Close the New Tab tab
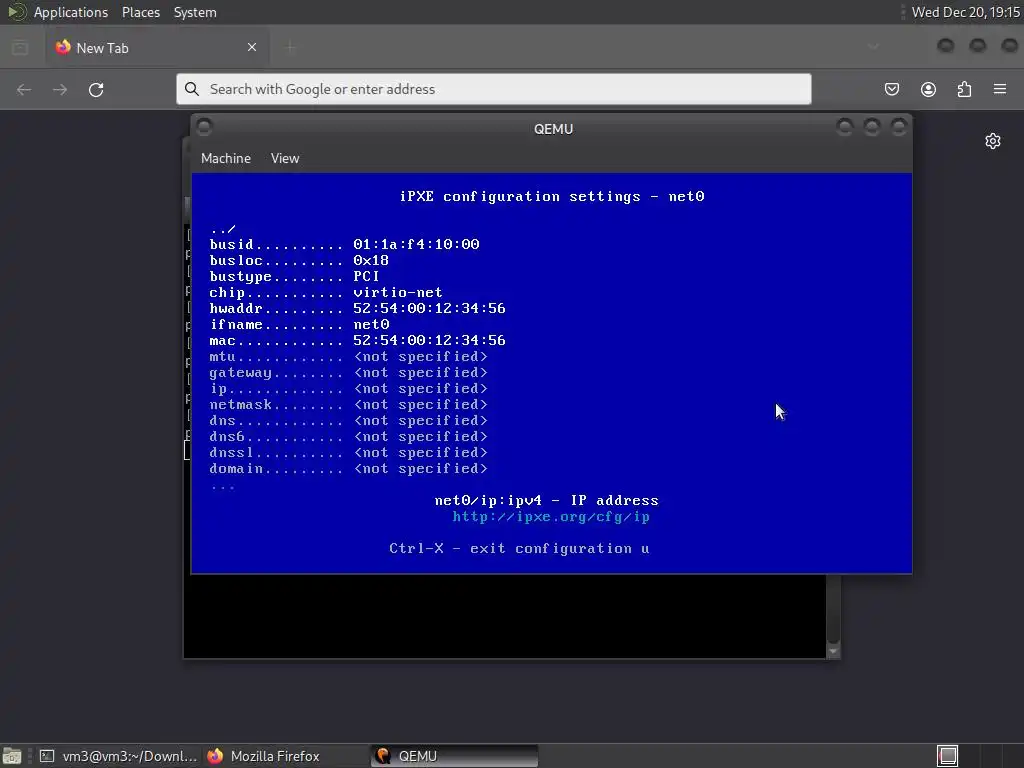 point(252,47)
